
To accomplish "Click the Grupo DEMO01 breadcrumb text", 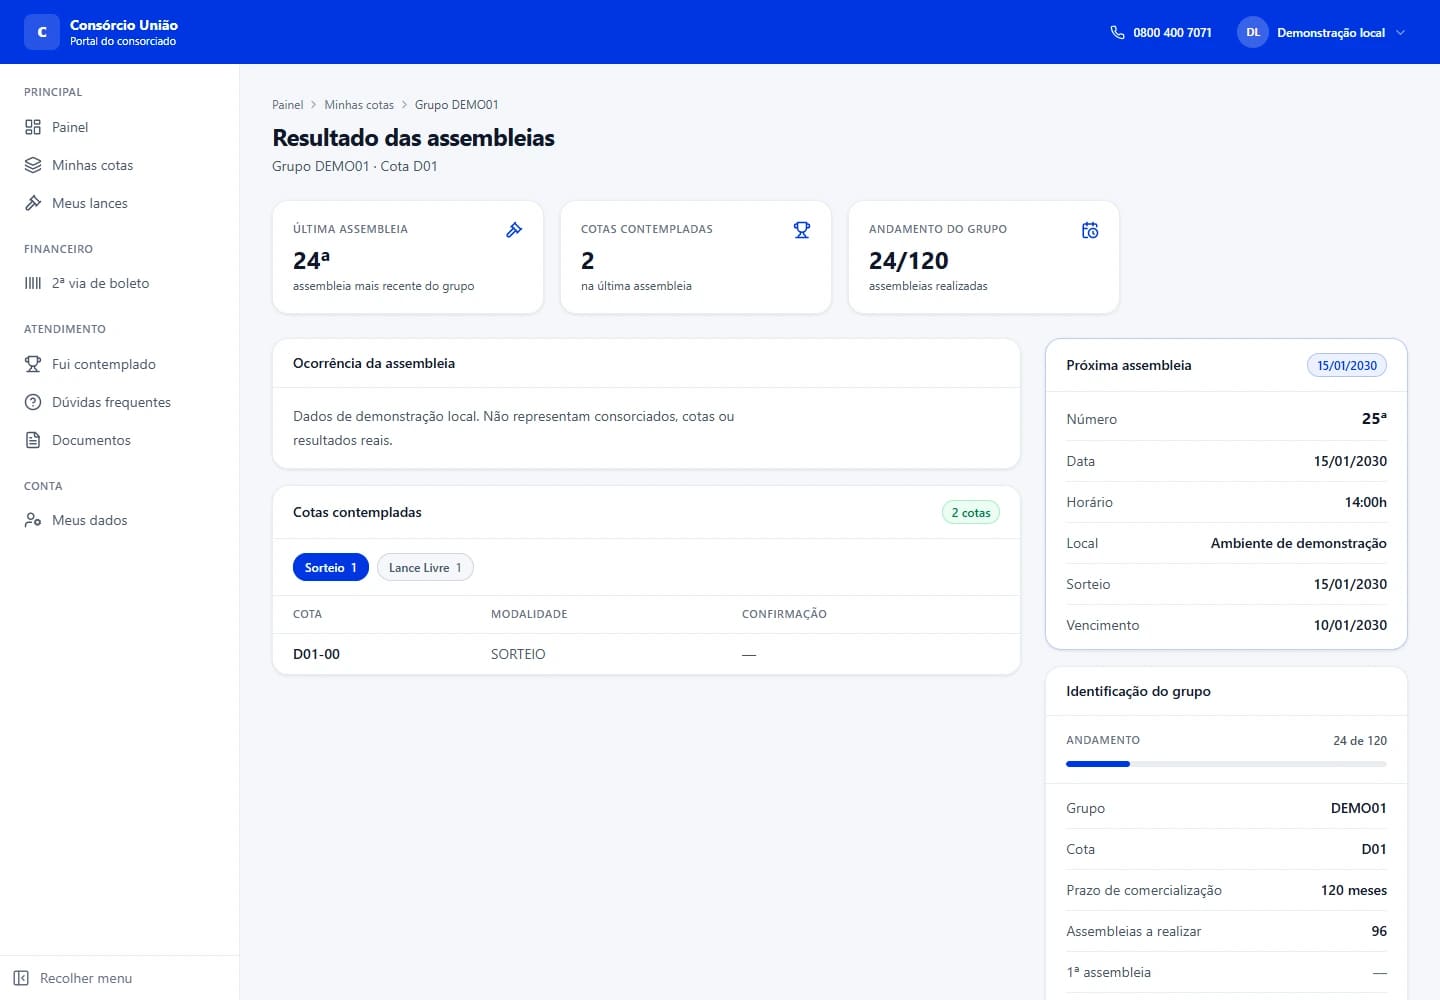I will 457,105.
